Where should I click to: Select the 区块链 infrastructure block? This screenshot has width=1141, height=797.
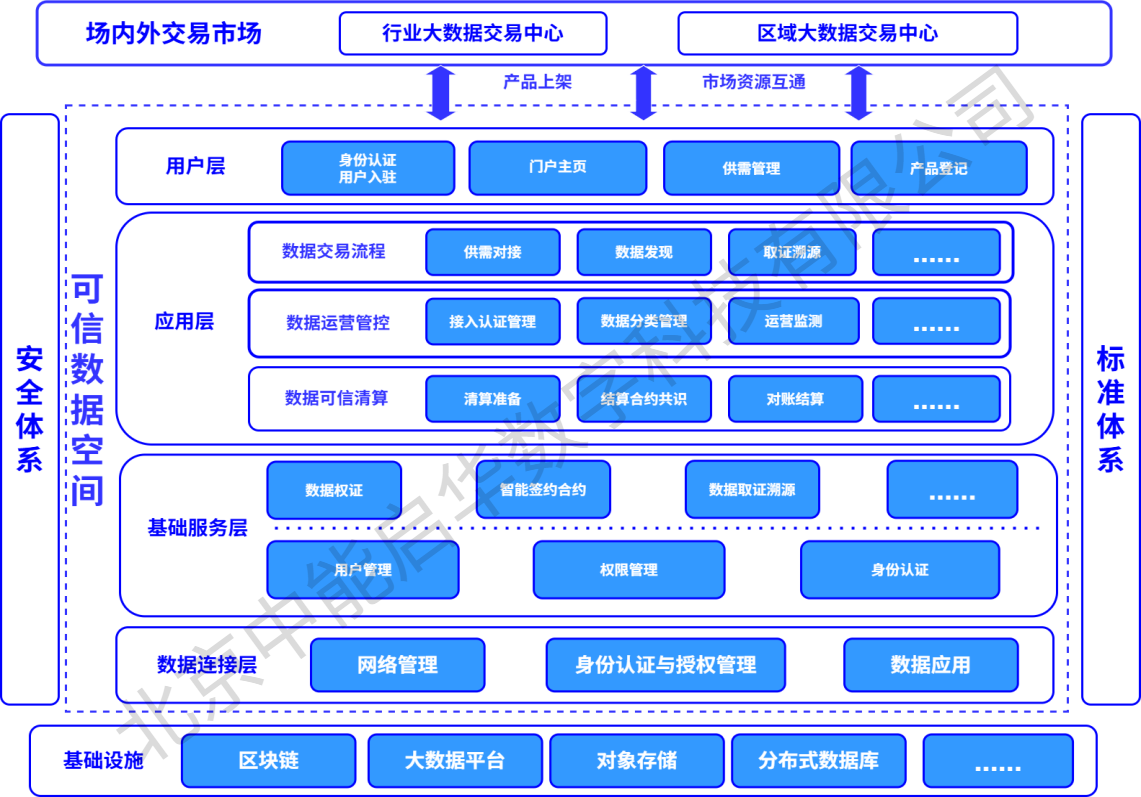(267, 761)
